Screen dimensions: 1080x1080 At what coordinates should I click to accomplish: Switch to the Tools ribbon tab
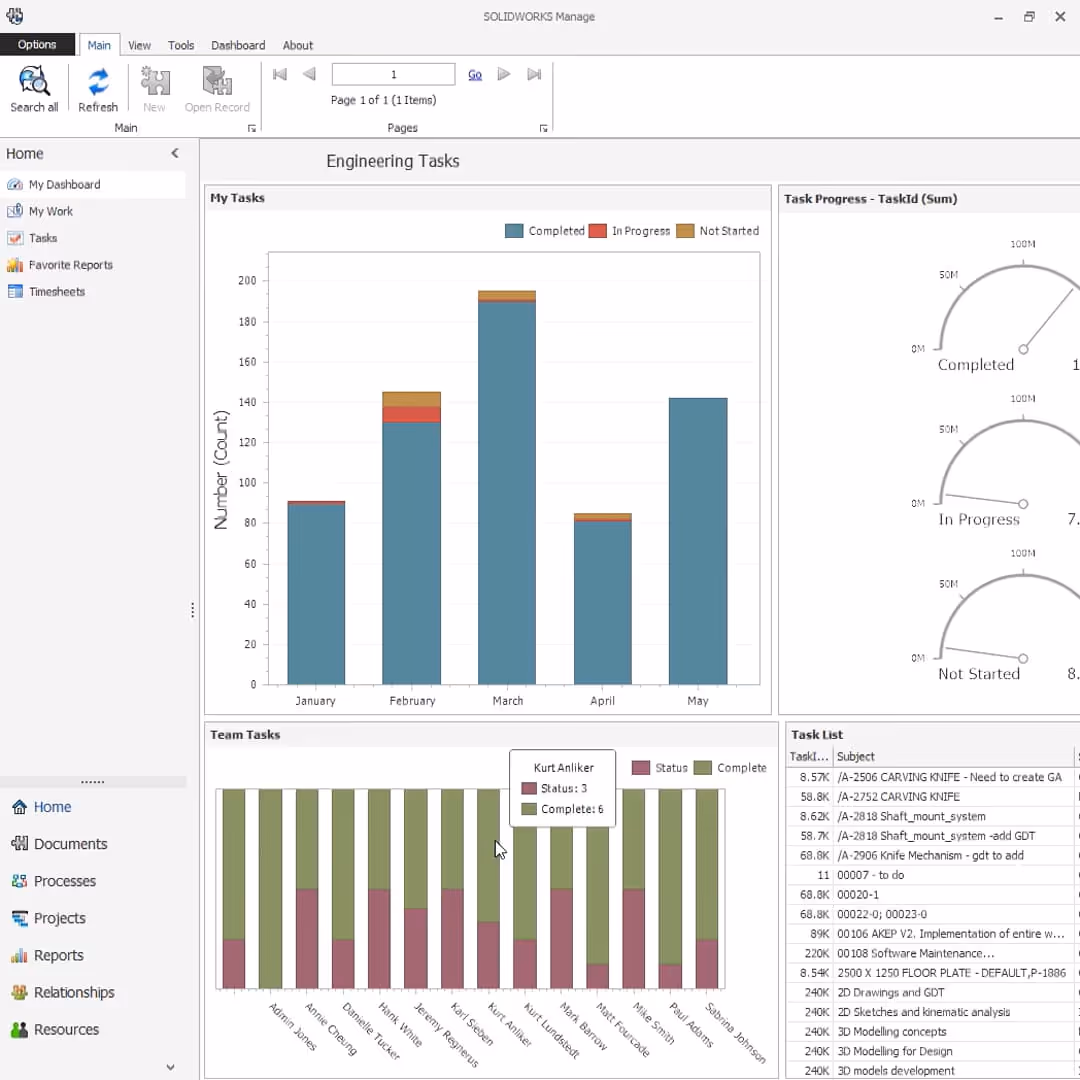(181, 45)
